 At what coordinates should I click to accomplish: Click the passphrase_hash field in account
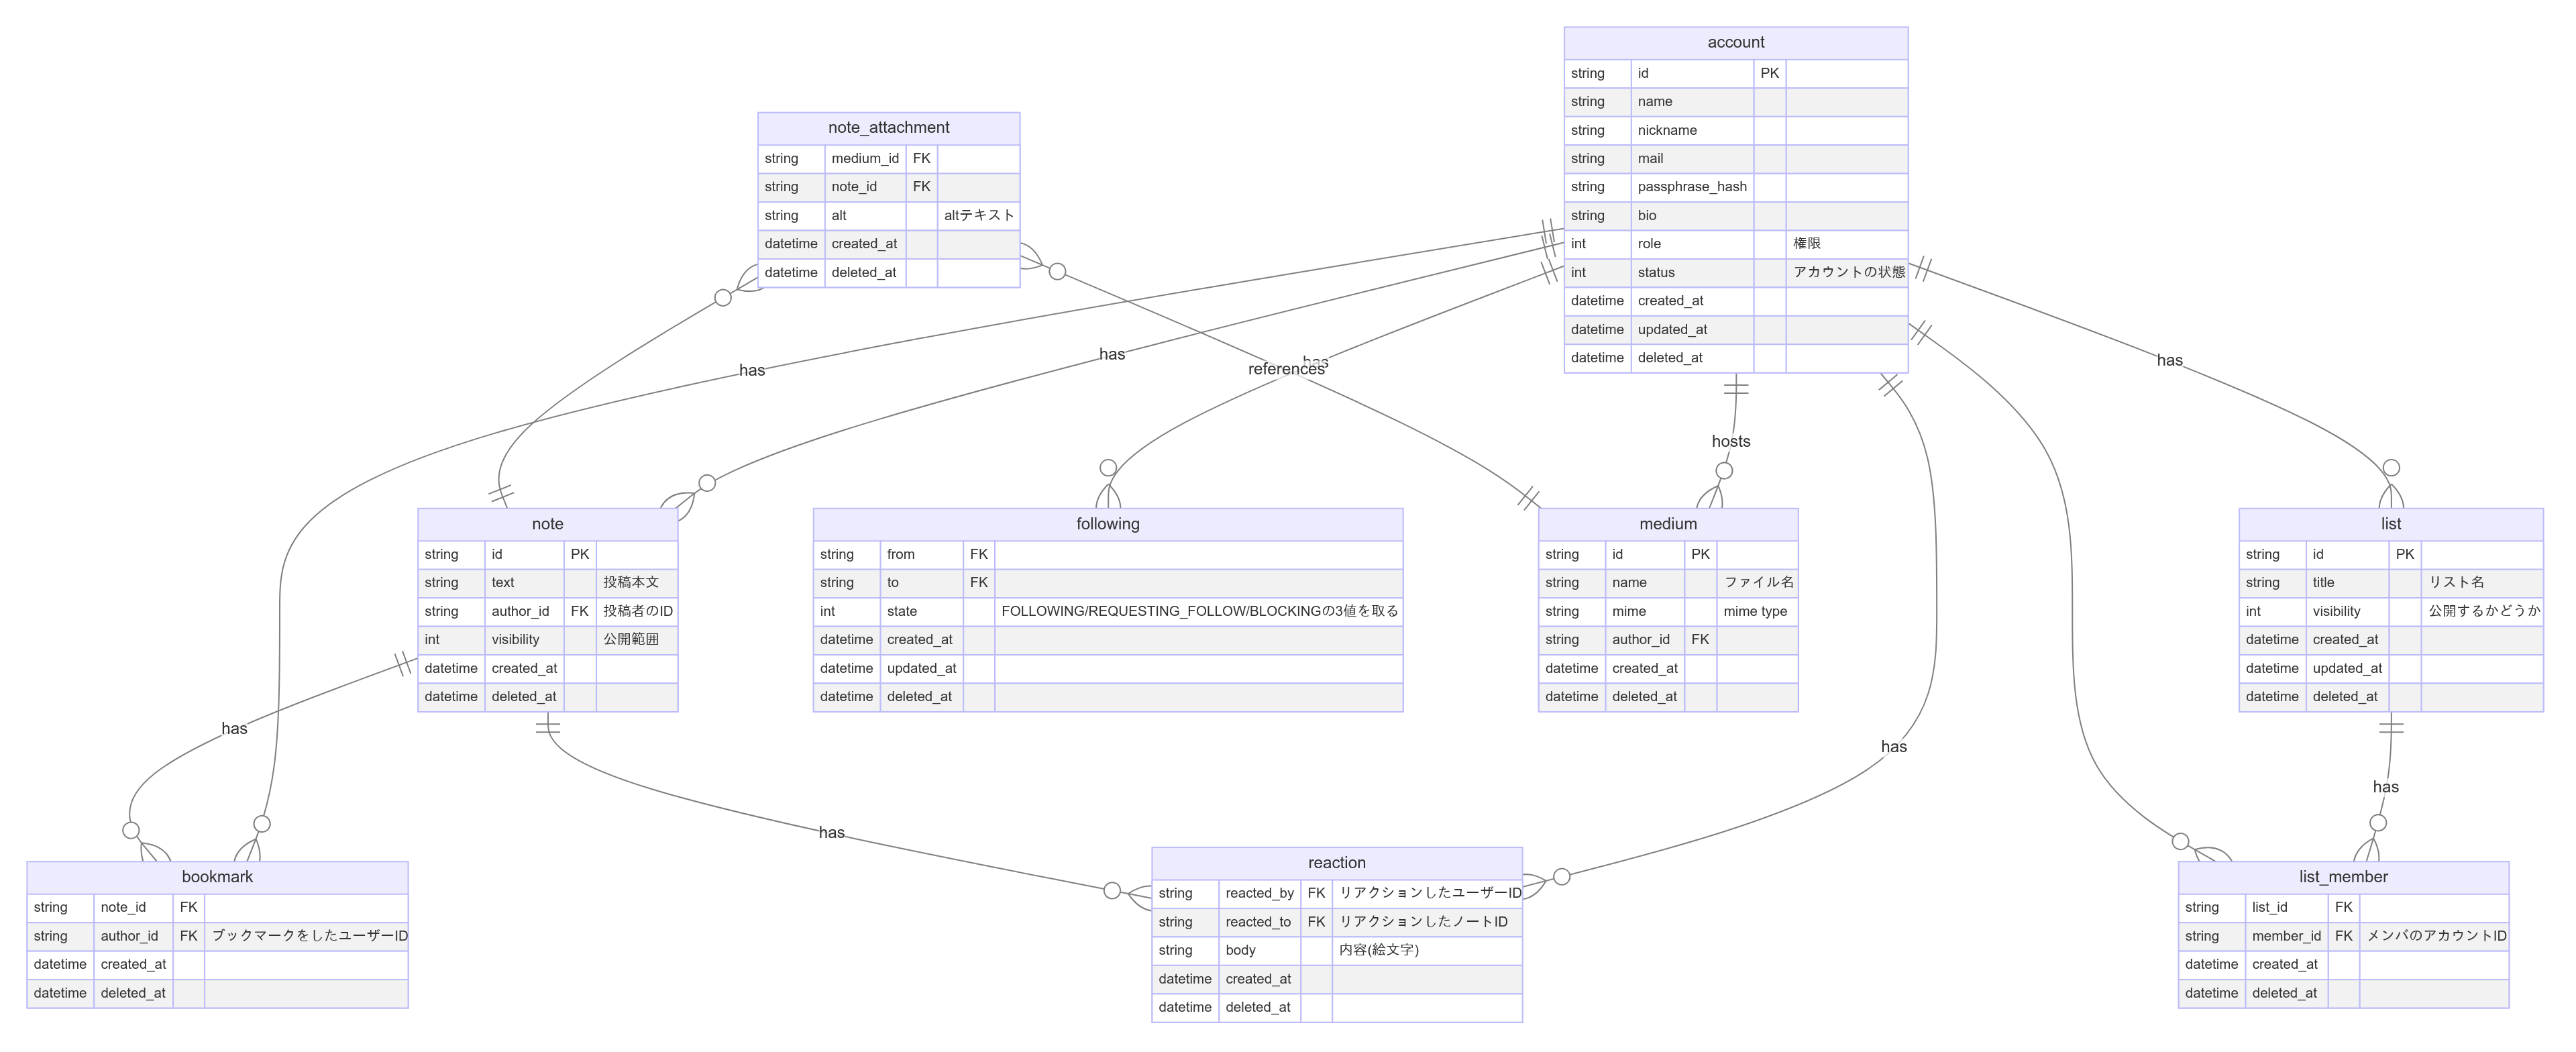[1692, 187]
